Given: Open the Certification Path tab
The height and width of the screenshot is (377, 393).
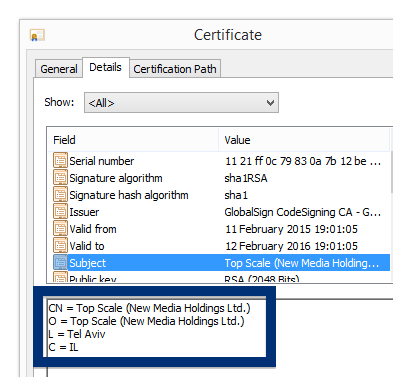Looking at the screenshot, I should [175, 69].
